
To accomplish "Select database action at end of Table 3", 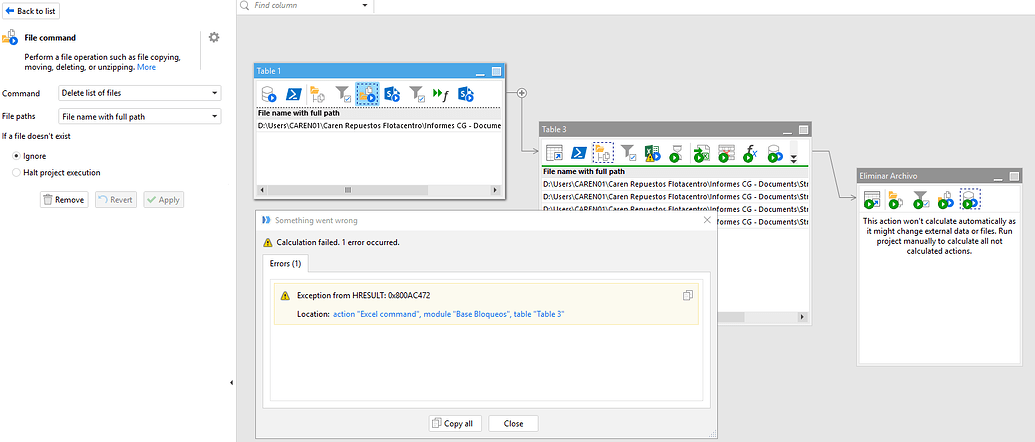I will pyautogui.click(x=774, y=154).
